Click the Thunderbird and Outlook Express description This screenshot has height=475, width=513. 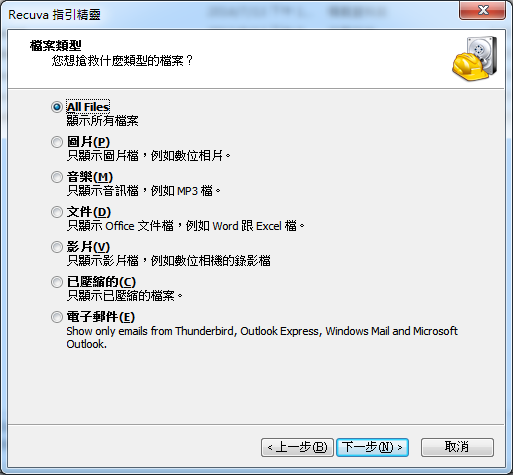pyautogui.click(x=262, y=337)
